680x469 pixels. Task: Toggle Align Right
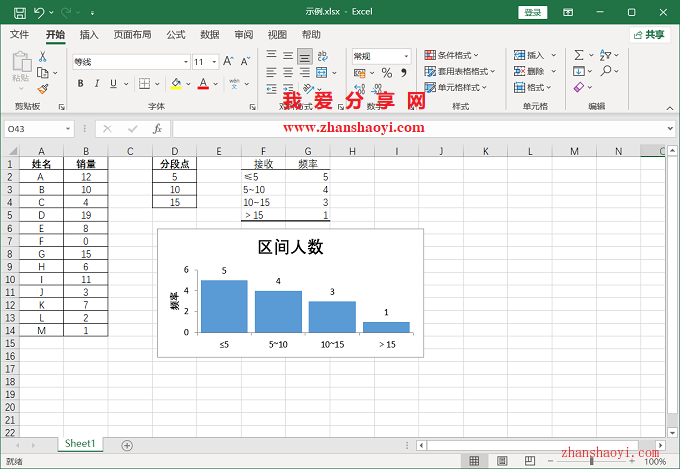(x=305, y=72)
